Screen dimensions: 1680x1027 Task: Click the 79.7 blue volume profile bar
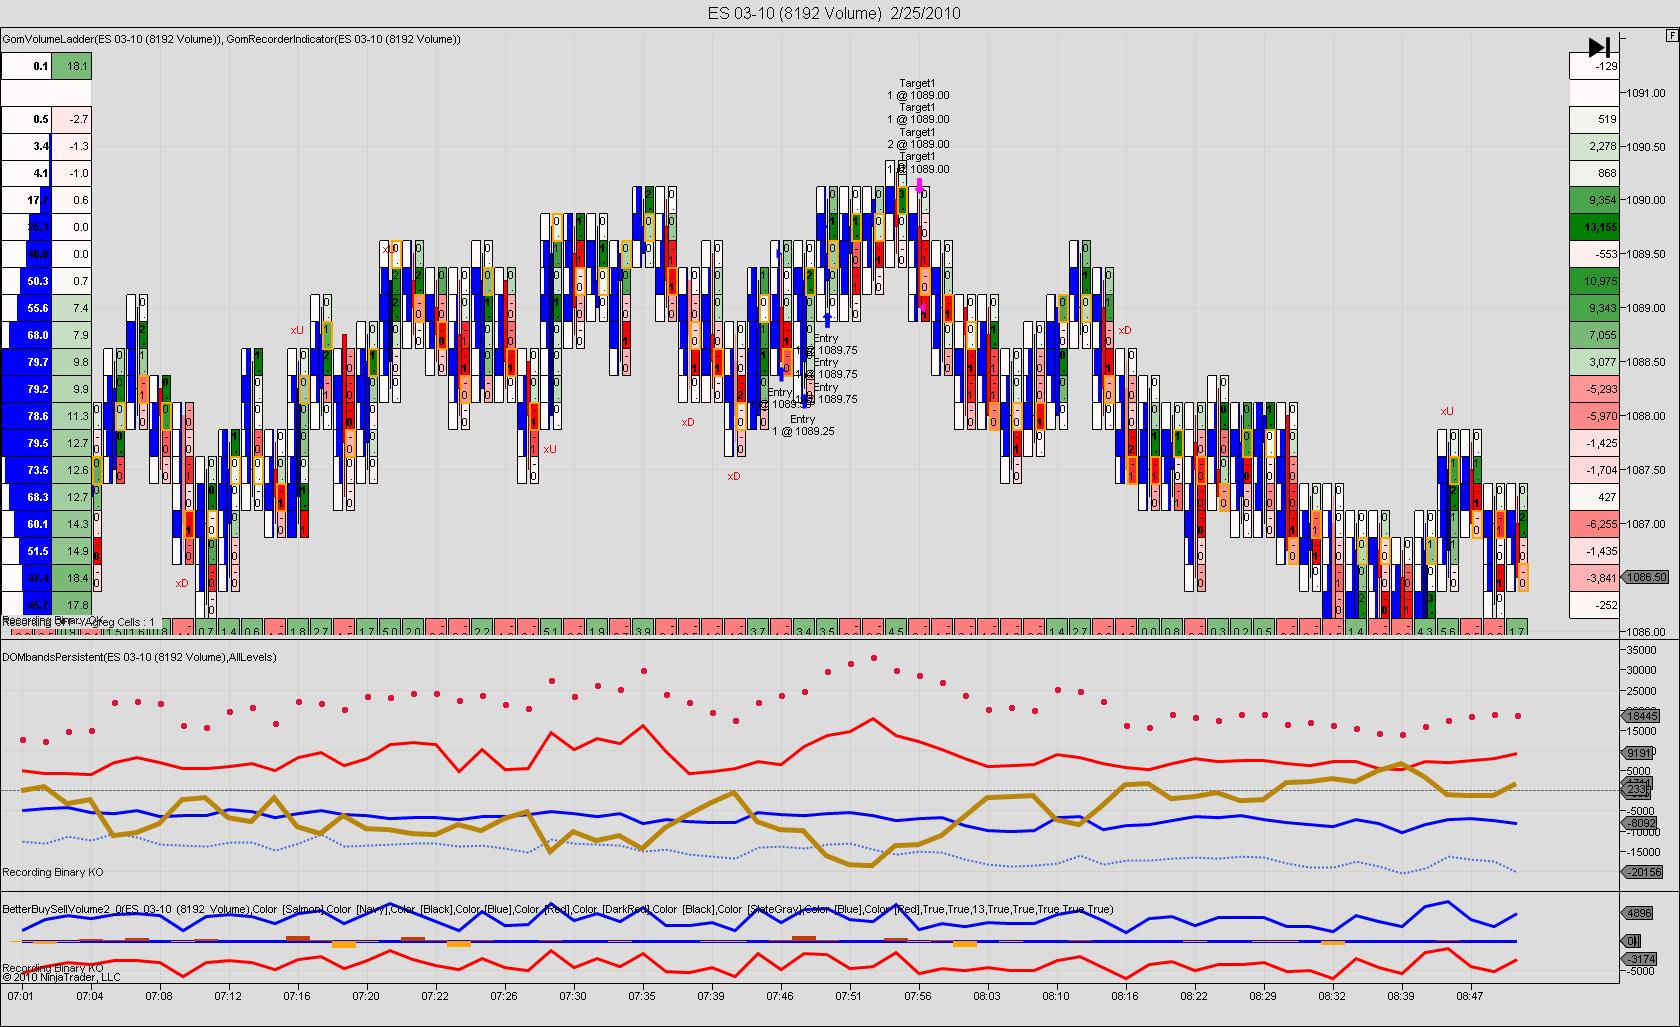[x=28, y=362]
